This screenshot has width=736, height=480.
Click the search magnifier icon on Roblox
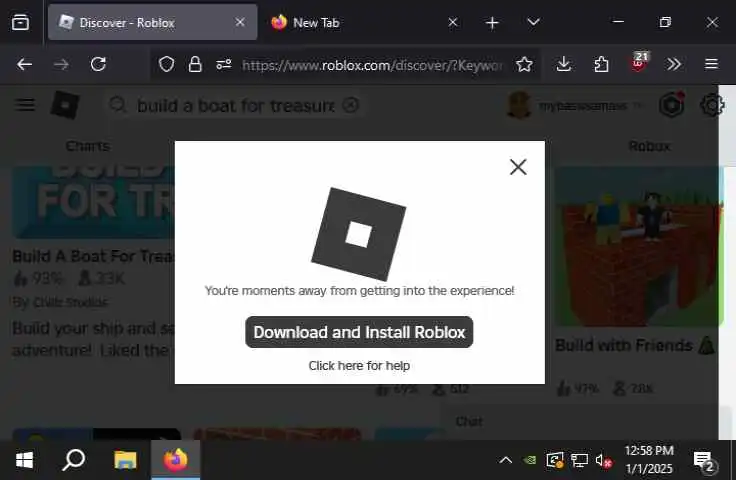[118, 105]
